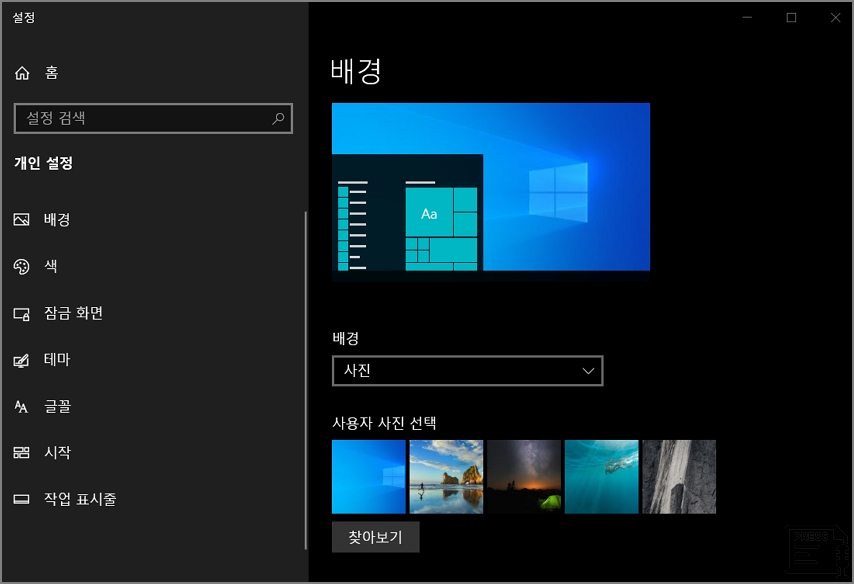Click the 찾아보기 browse button
This screenshot has height=584, width=854.
click(x=376, y=537)
